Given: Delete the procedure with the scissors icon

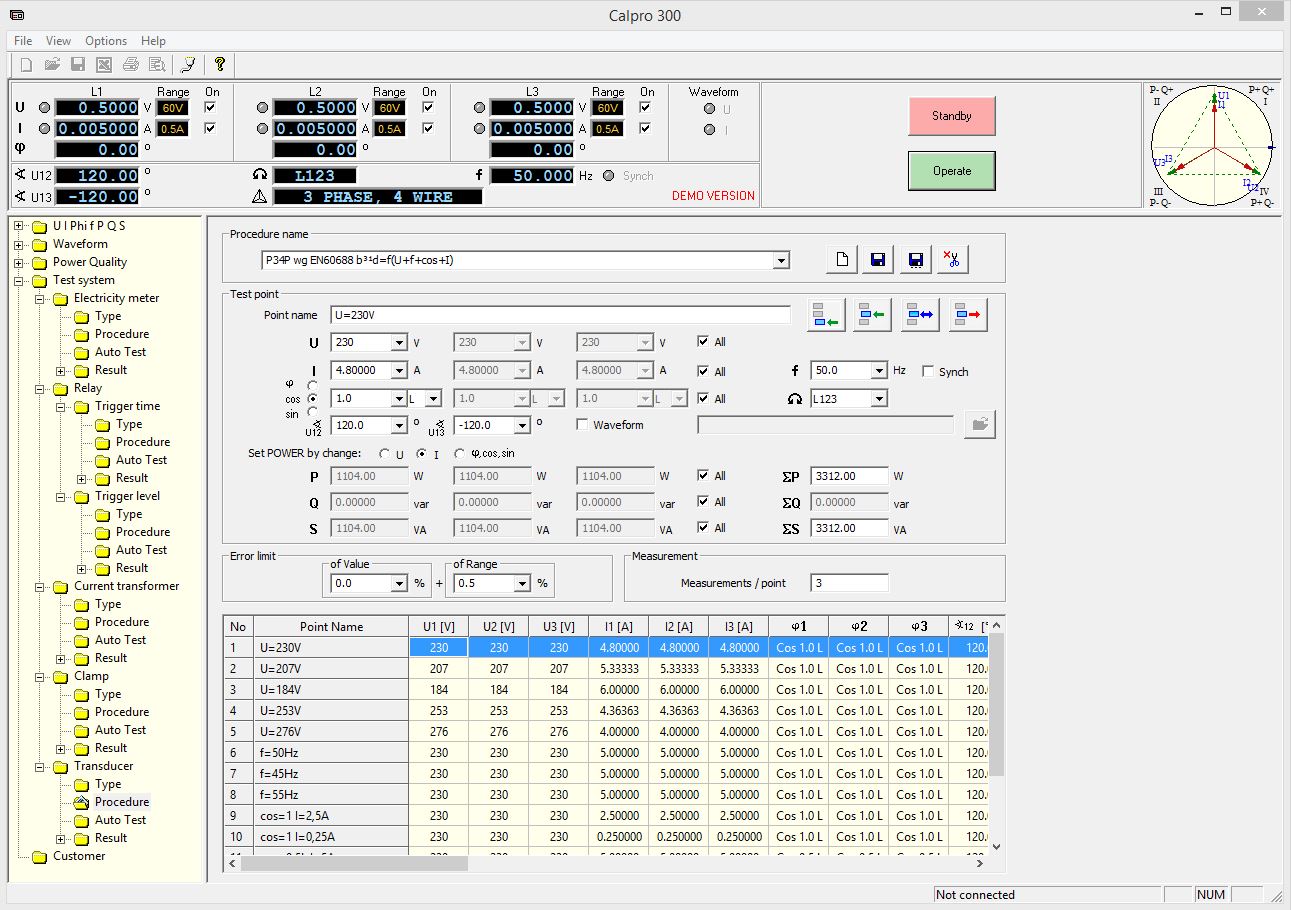Looking at the screenshot, I should coord(951,260).
